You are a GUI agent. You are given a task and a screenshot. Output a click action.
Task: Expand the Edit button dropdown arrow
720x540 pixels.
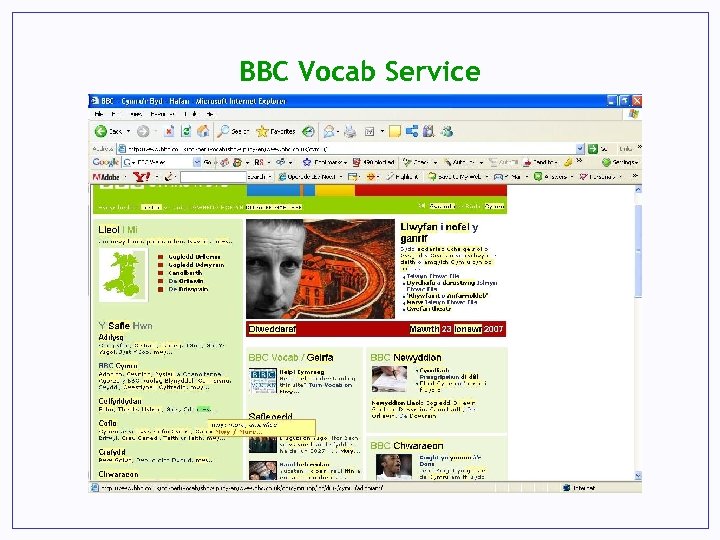382,132
